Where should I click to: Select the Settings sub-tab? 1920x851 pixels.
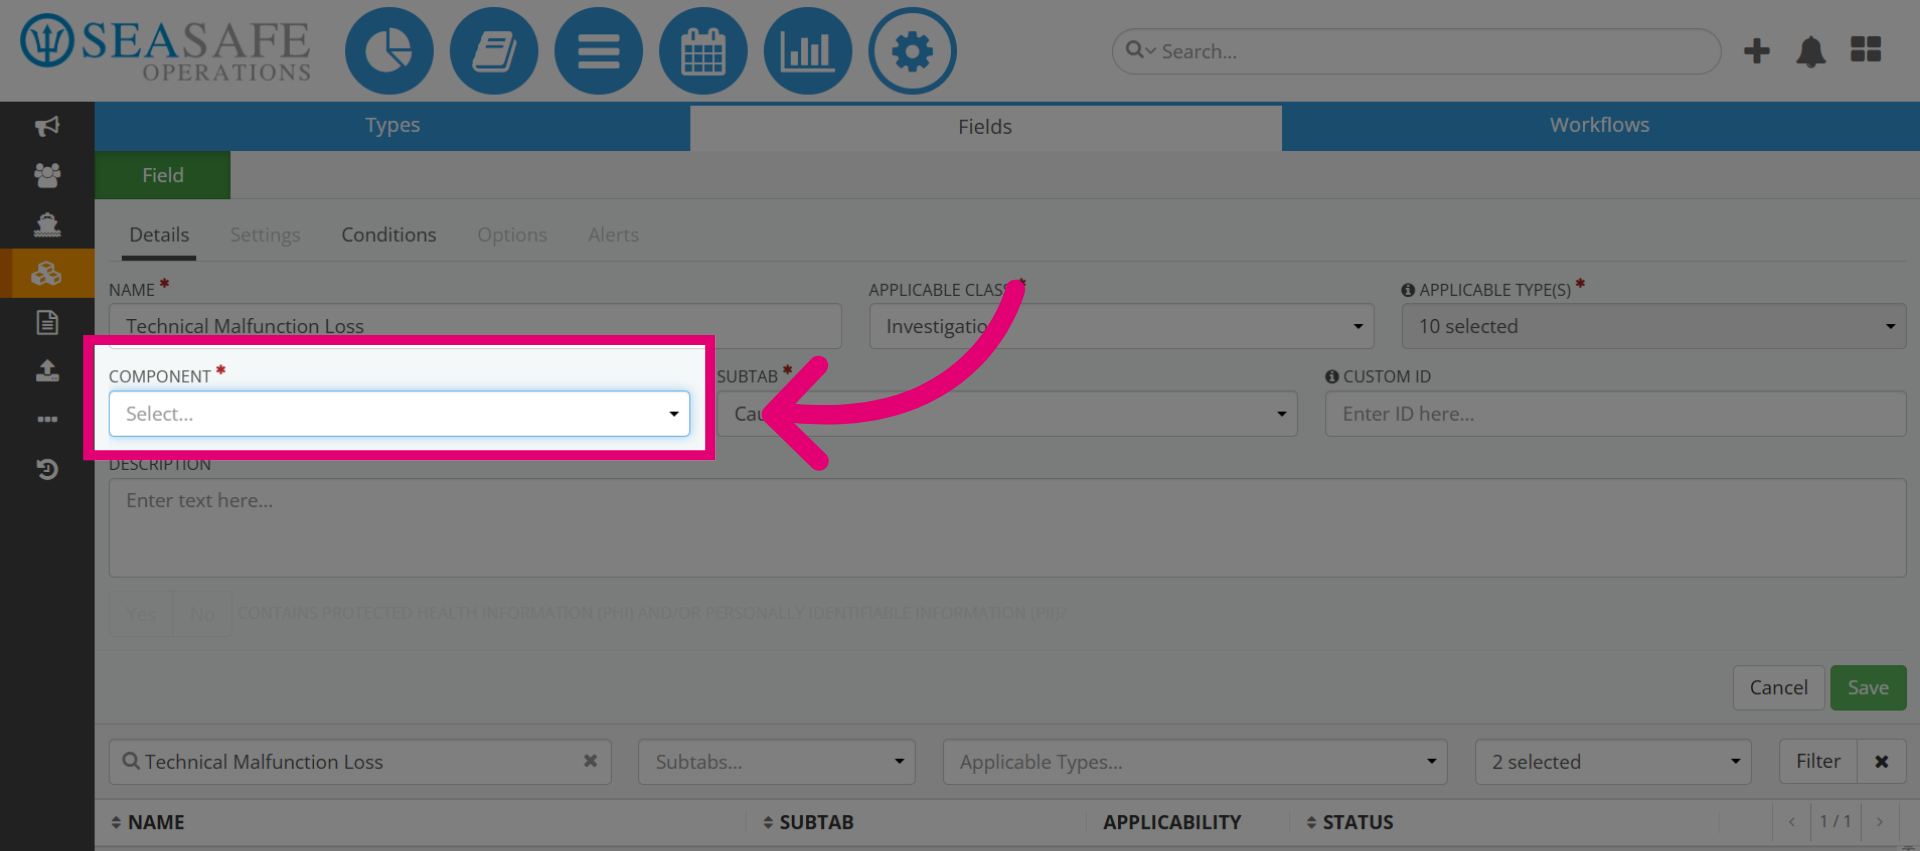click(x=265, y=235)
